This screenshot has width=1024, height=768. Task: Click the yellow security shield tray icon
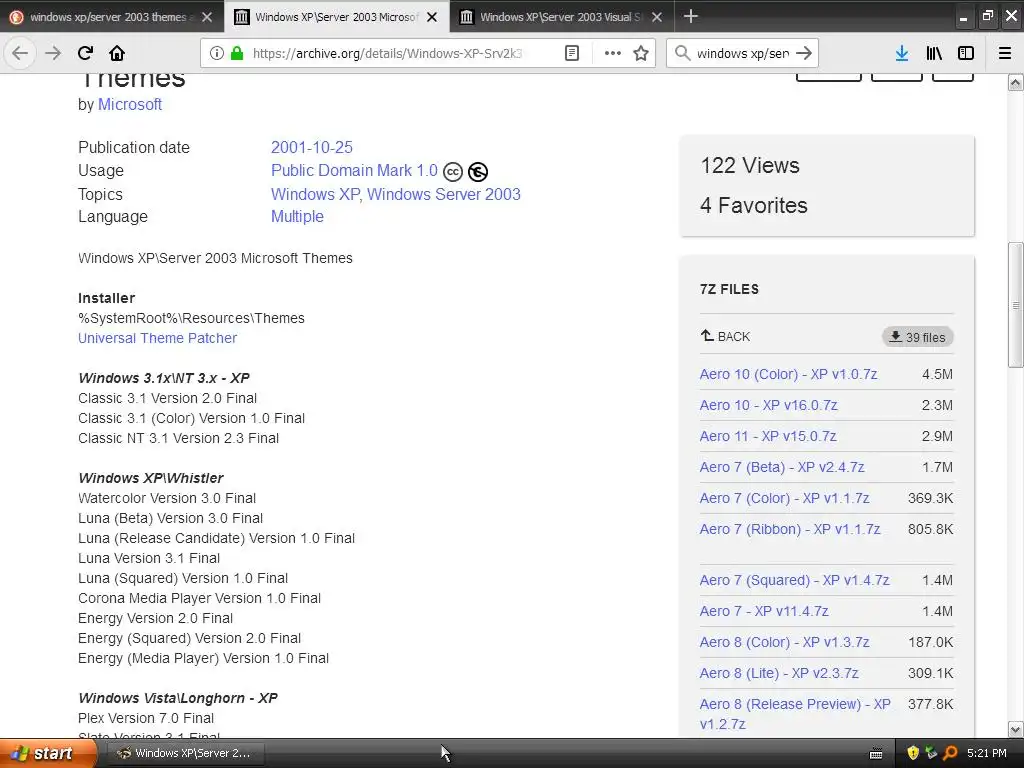(x=913, y=753)
